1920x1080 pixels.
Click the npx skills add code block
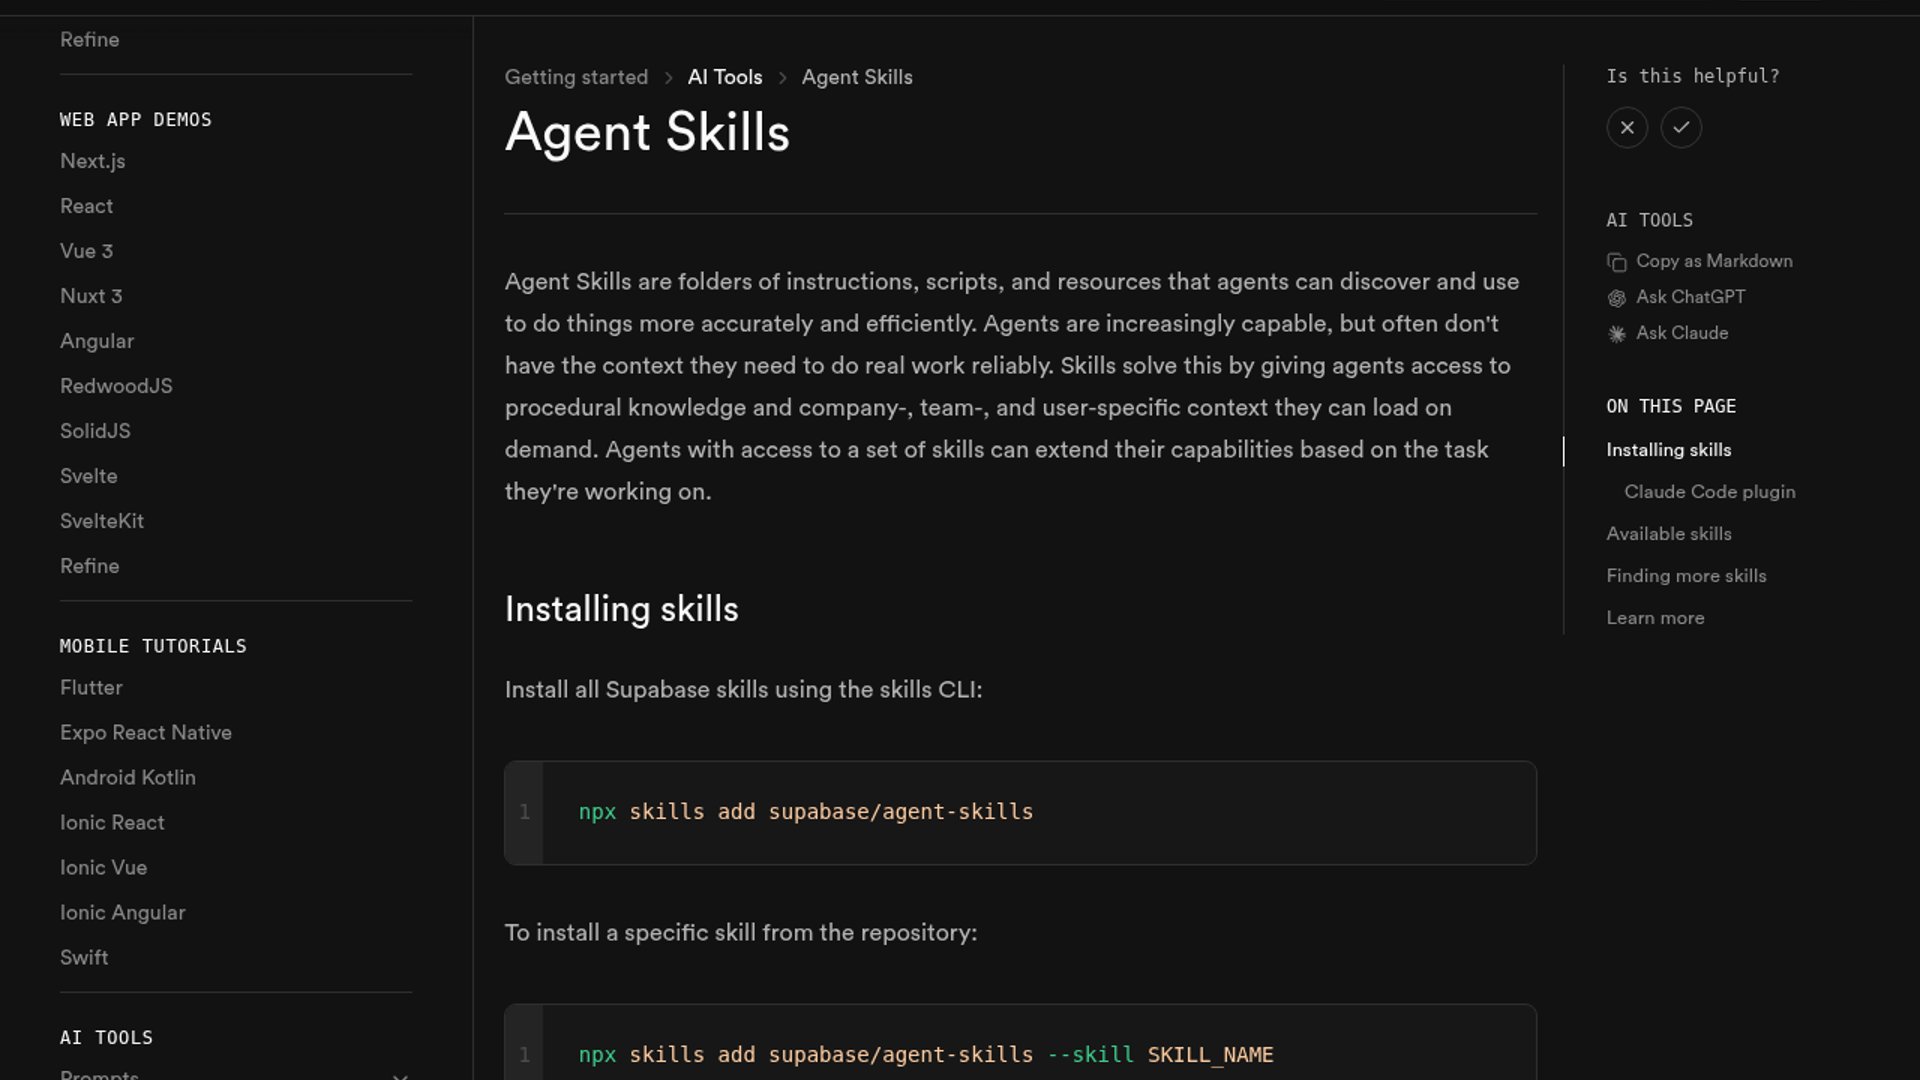[1020, 812]
